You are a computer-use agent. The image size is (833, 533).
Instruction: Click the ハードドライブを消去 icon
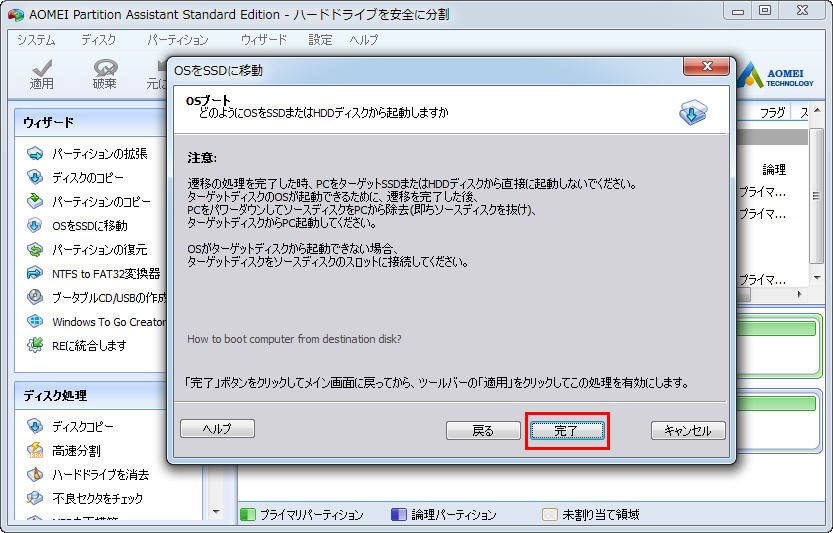[35, 474]
